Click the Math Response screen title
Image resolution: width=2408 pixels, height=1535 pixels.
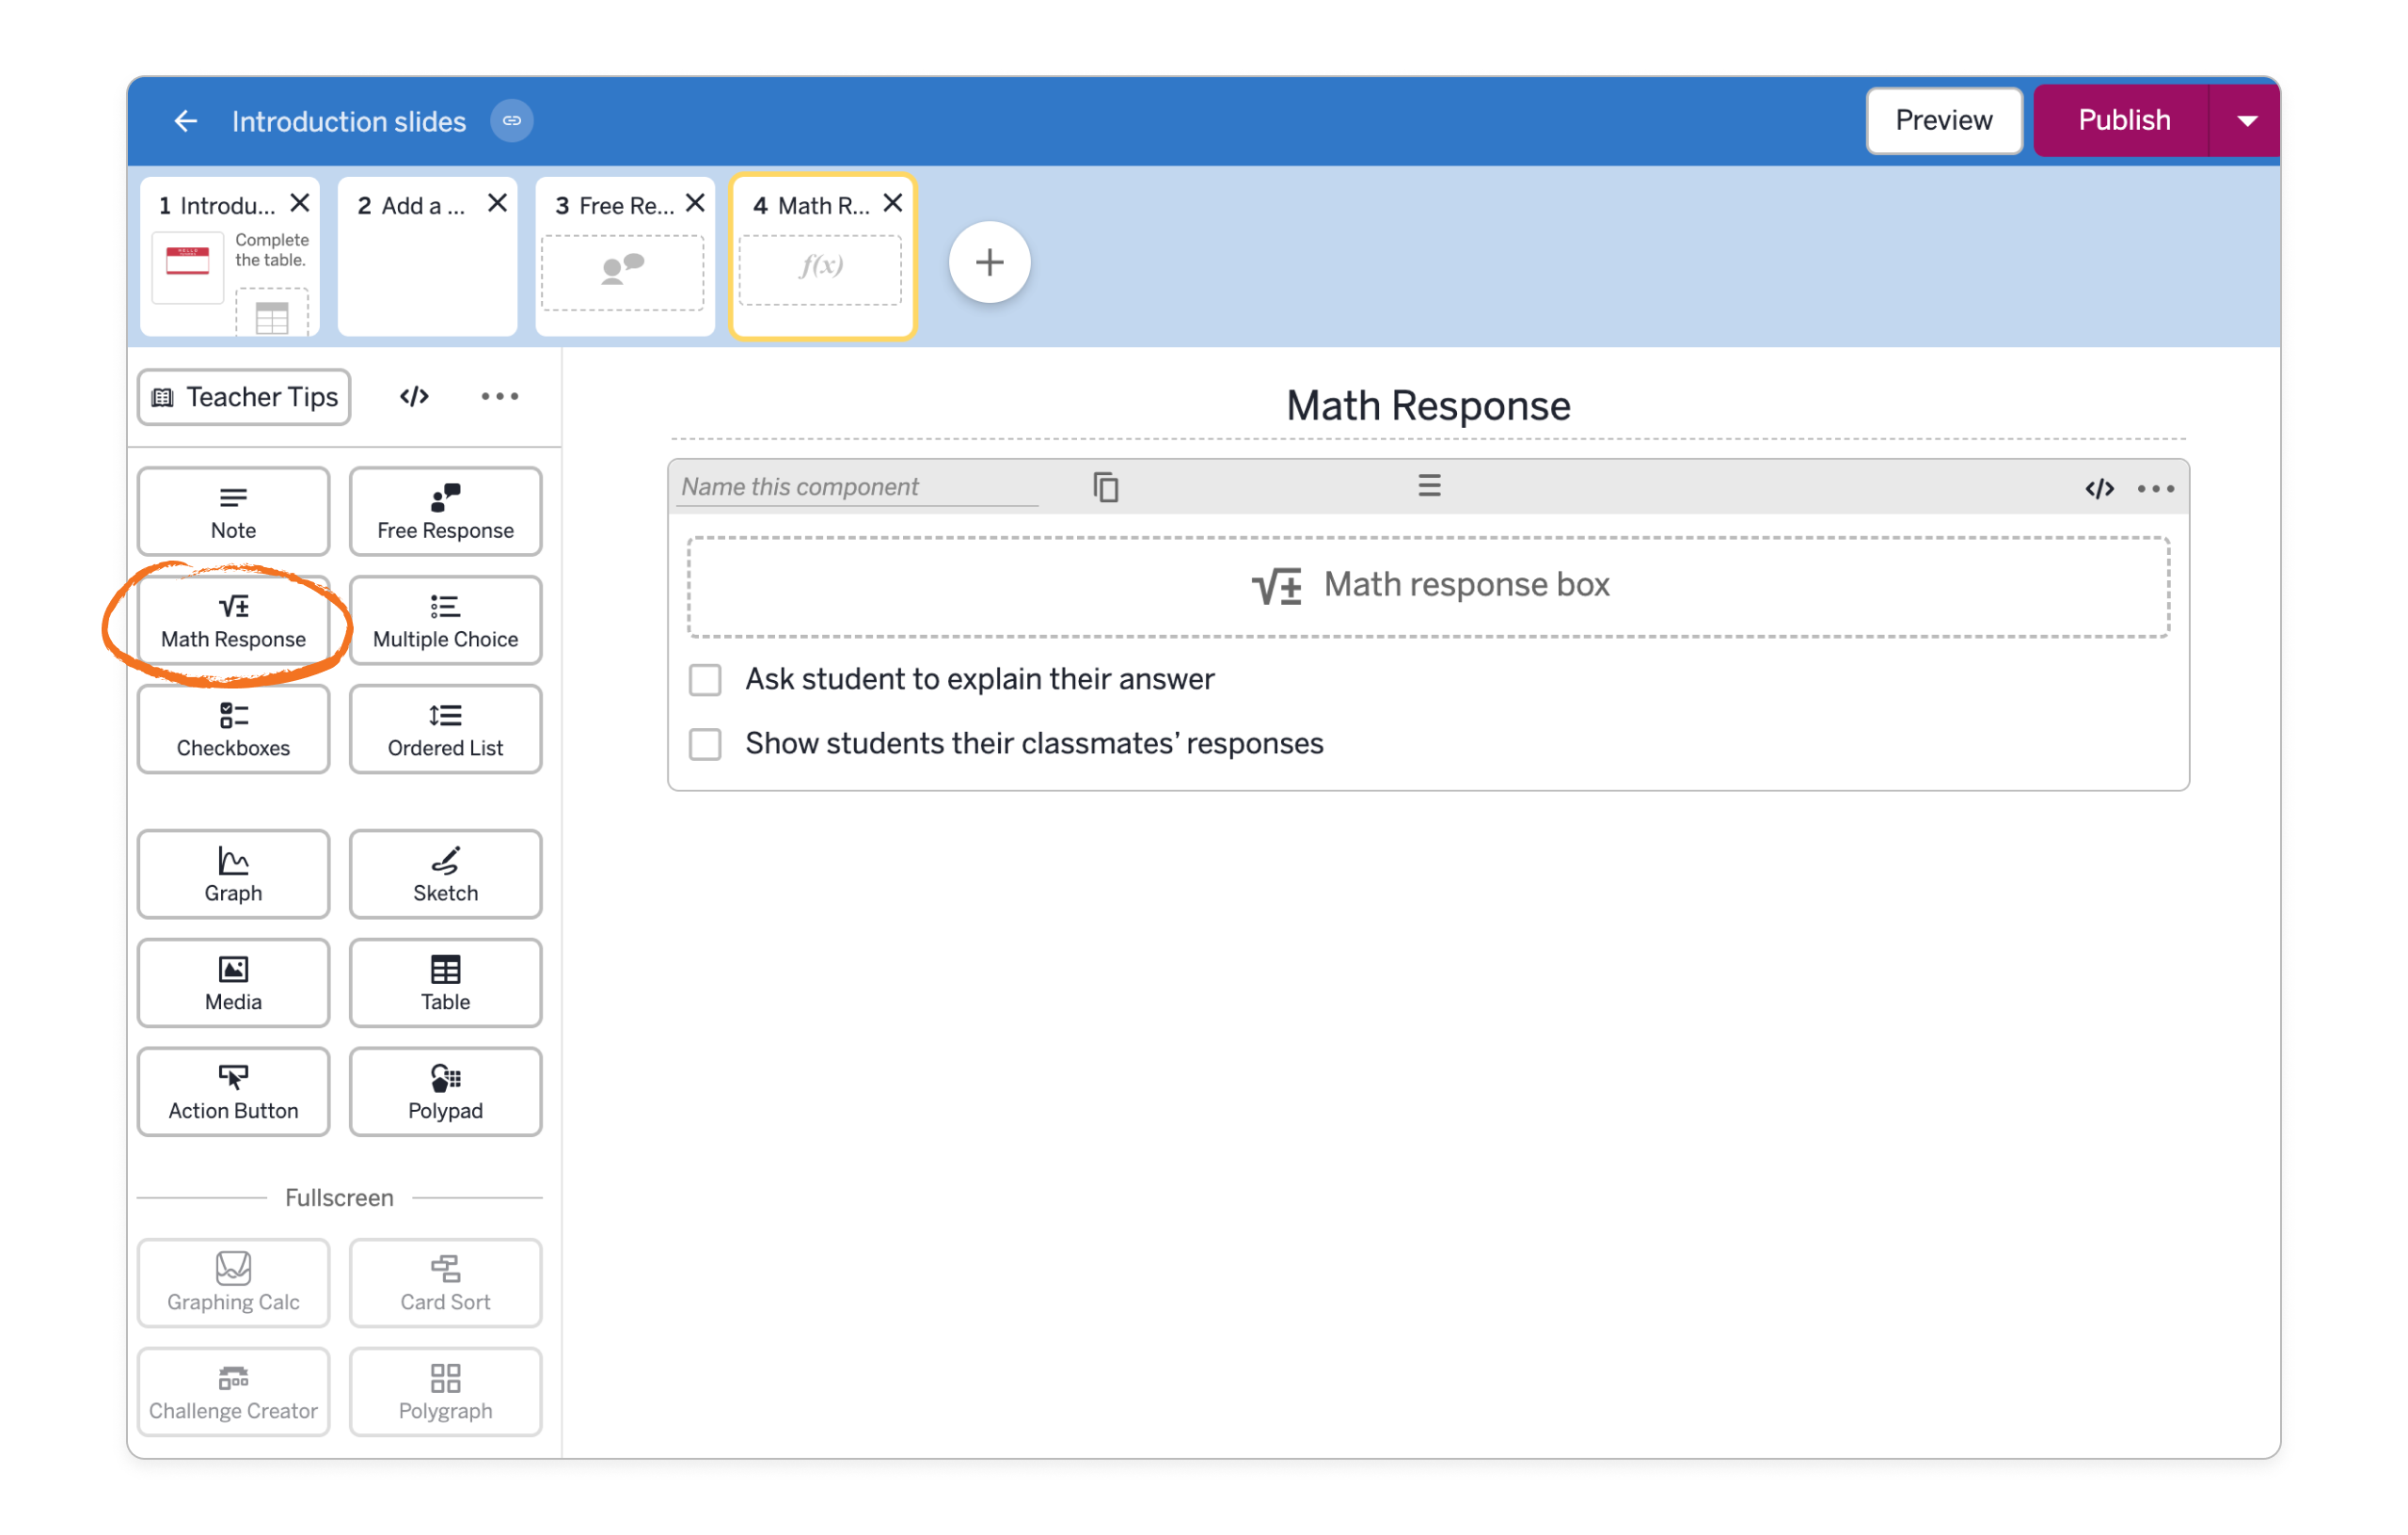tap(1428, 406)
